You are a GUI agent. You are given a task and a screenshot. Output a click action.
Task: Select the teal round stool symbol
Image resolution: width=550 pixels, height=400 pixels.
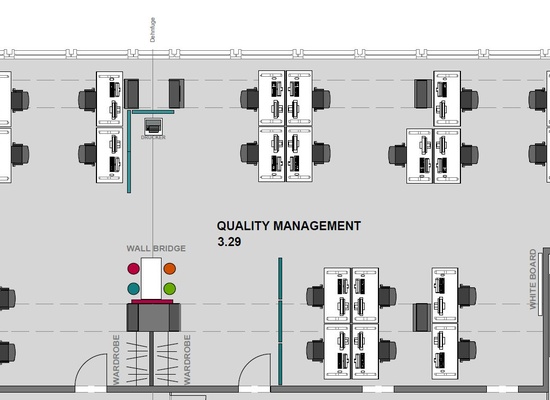click(133, 289)
